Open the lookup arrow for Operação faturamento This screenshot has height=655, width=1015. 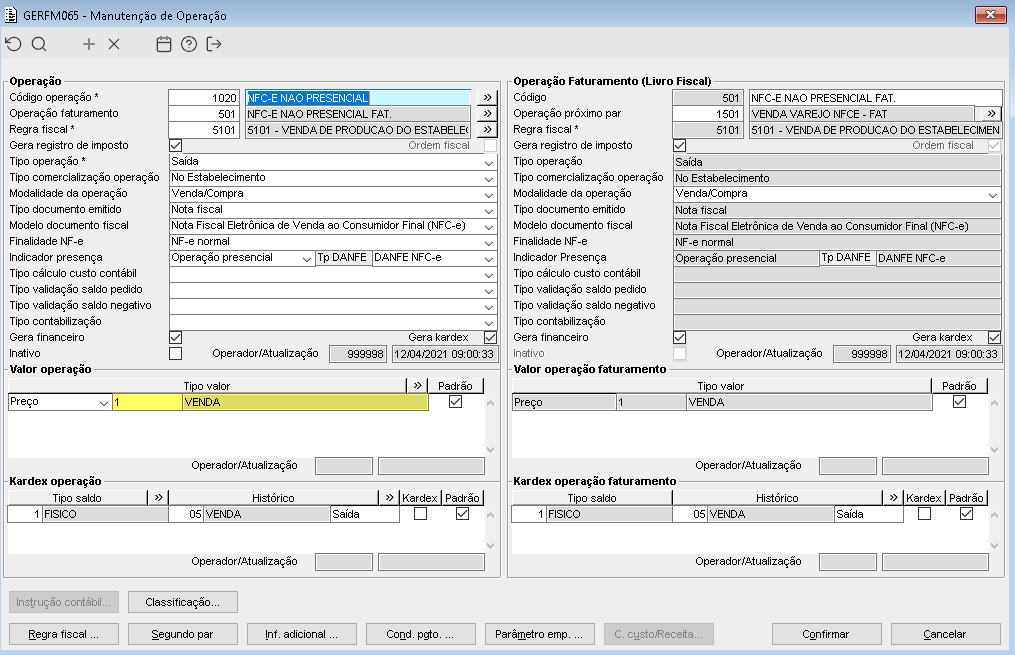[x=487, y=114]
